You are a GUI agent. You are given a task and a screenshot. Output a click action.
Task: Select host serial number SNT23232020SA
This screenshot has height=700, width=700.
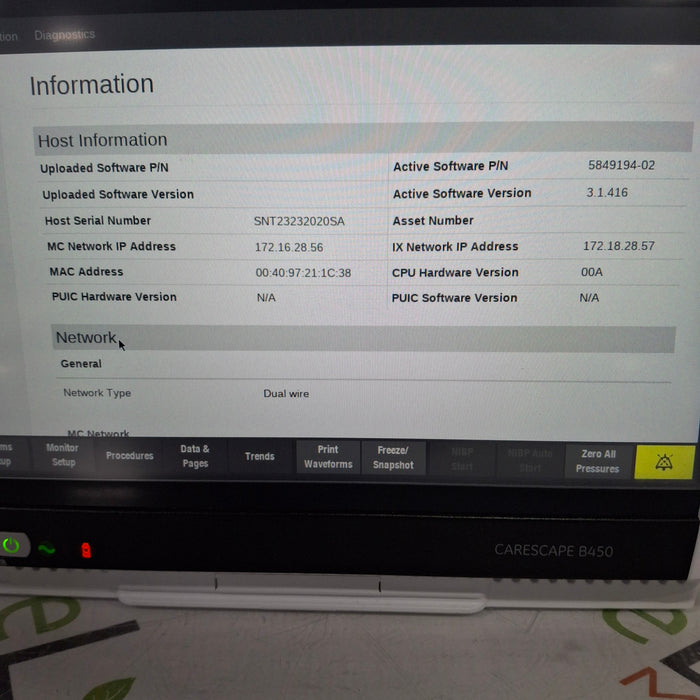pyautogui.click(x=299, y=221)
